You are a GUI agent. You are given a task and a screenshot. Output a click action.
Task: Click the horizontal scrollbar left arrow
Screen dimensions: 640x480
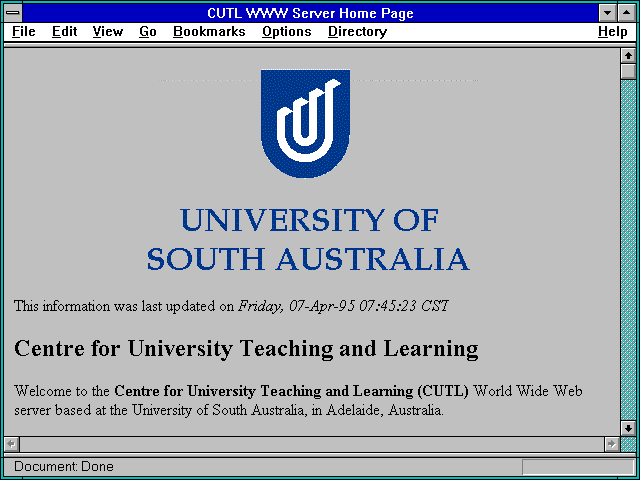point(12,444)
